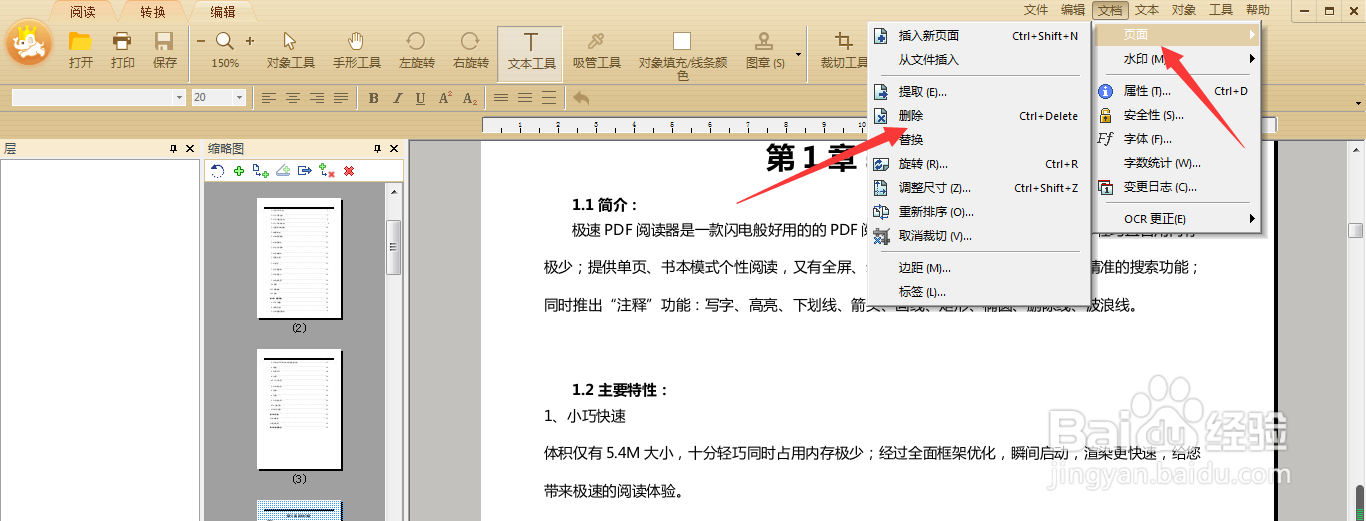
Task: Pick the 吸管工具 eyedropper
Action: point(596,49)
